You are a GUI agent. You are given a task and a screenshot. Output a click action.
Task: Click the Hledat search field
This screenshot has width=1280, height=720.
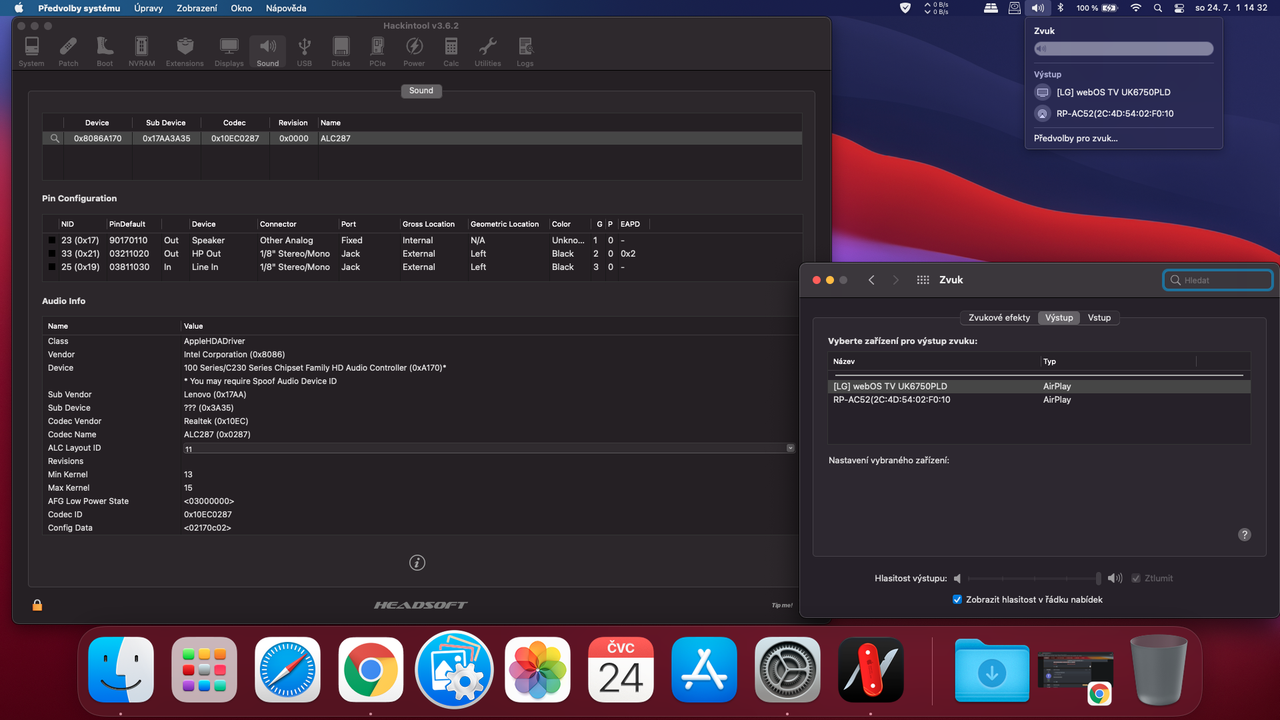coord(1217,280)
